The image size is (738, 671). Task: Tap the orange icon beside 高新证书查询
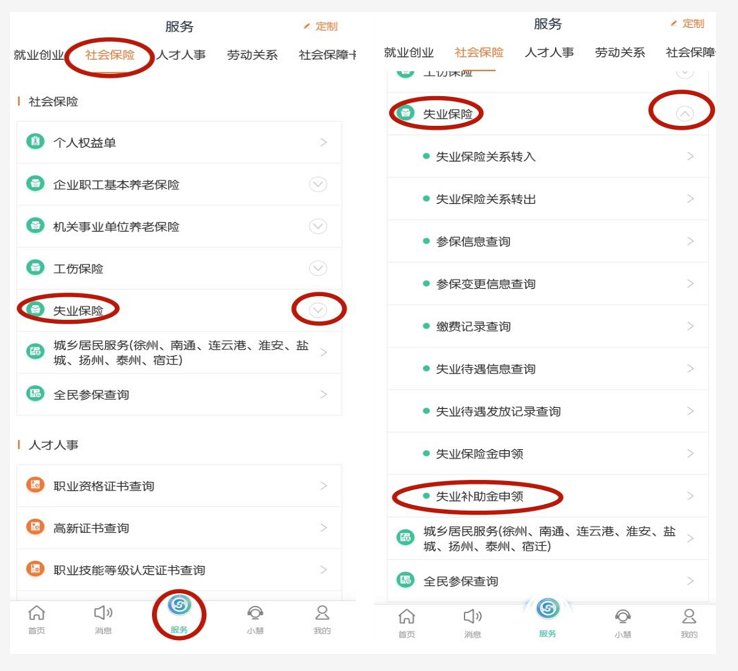35,527
